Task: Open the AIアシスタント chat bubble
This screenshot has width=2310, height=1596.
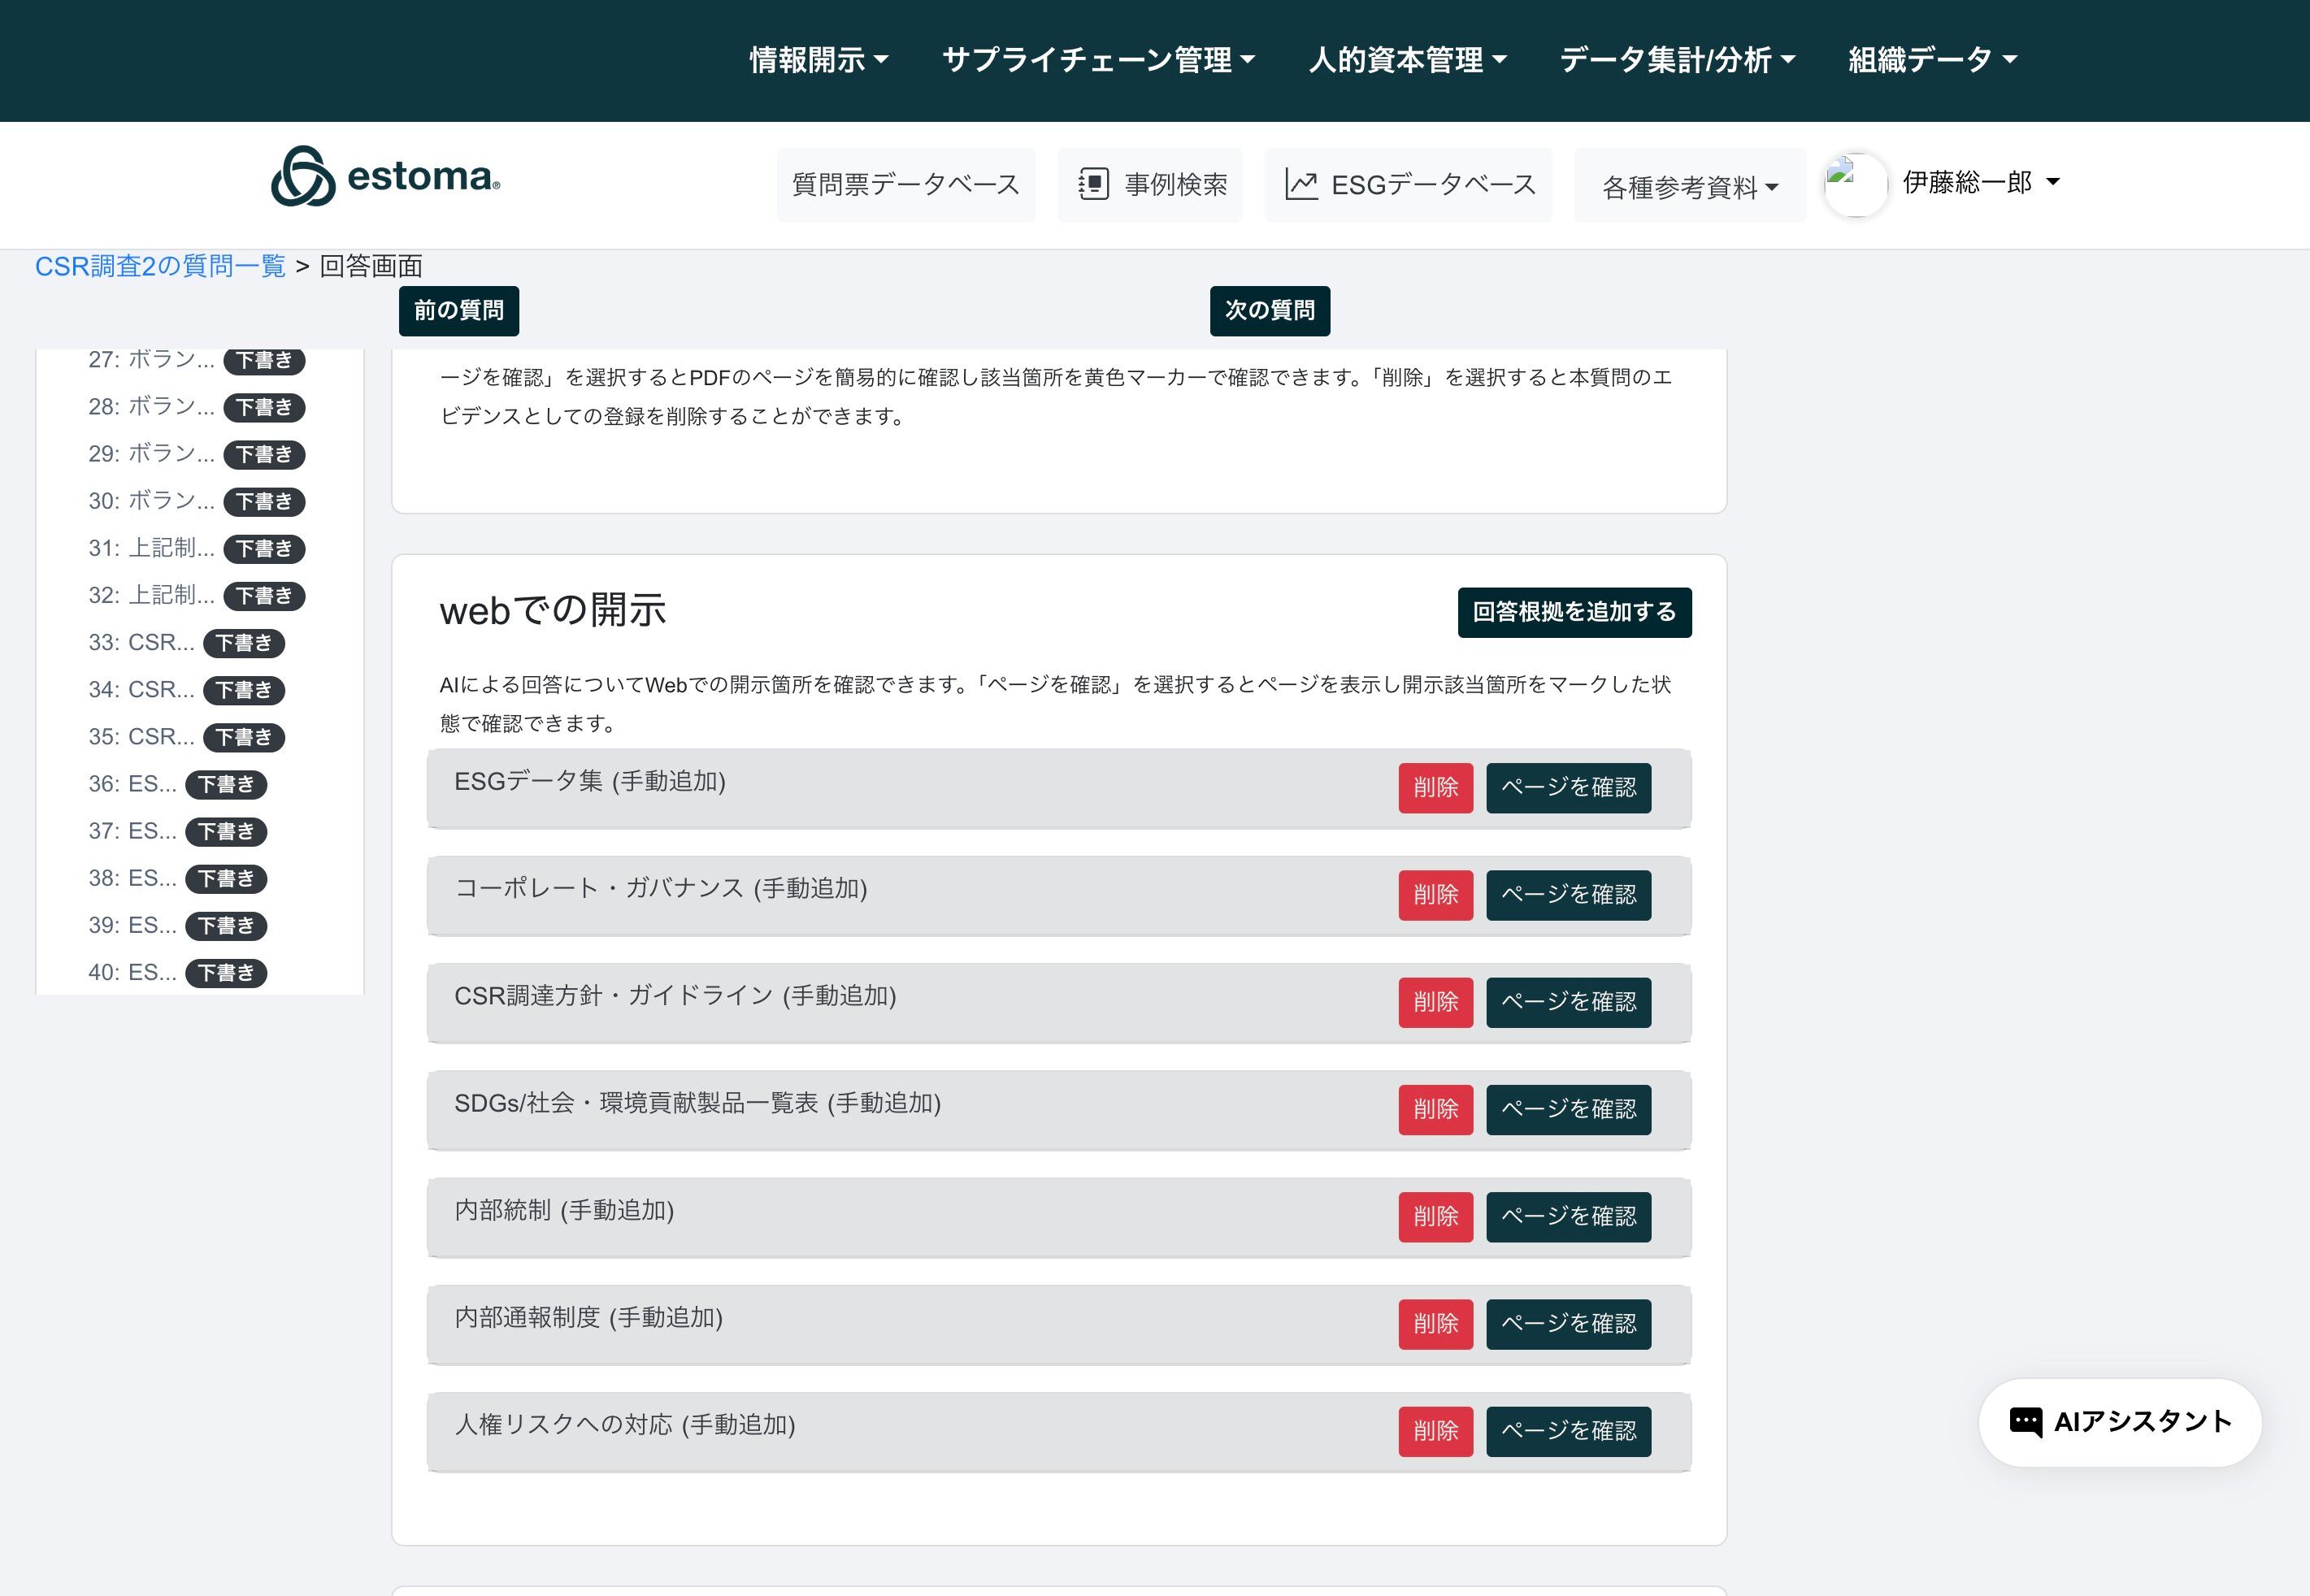Action: coord(2119,1422)
